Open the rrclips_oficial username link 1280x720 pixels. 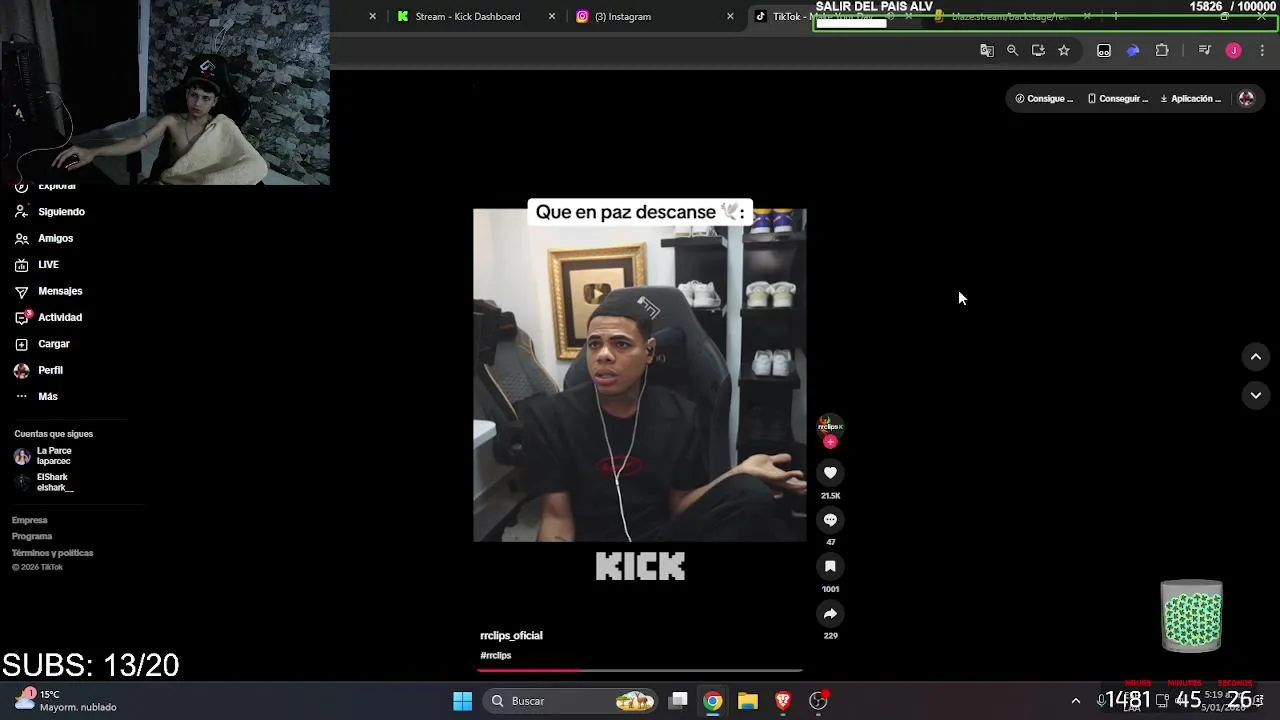tap(511, 636)
